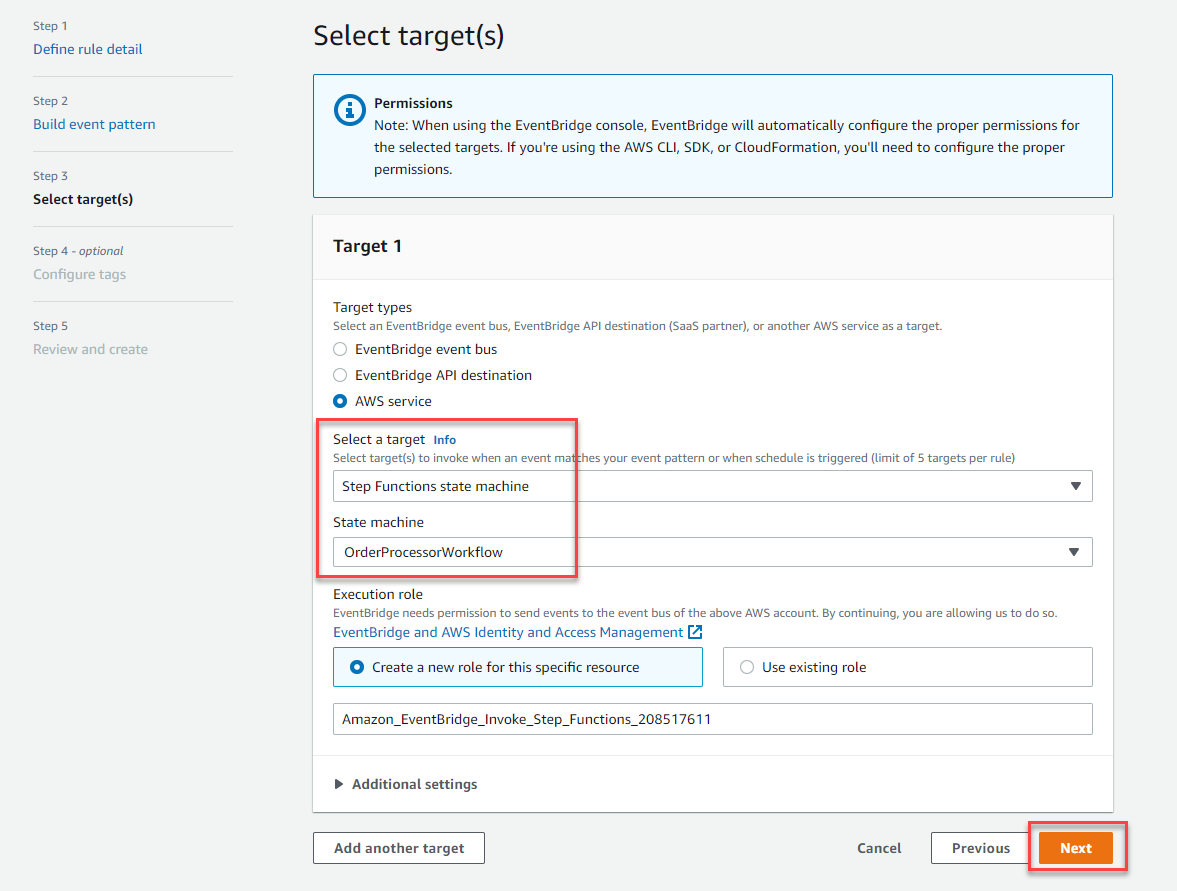Viewport: 1177px width, 891px height.
Task: Select EventBridge event bus radio button
Action: coord(340,349)
